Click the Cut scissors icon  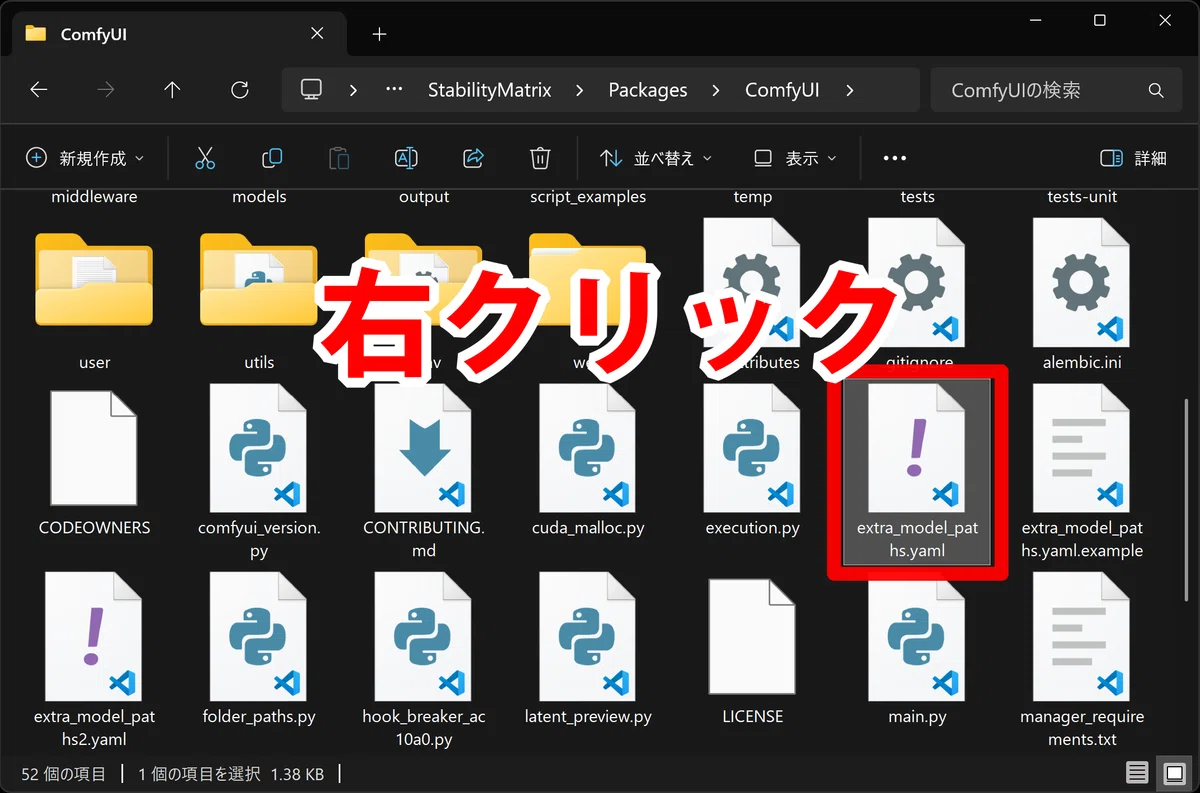click(205, 158)
